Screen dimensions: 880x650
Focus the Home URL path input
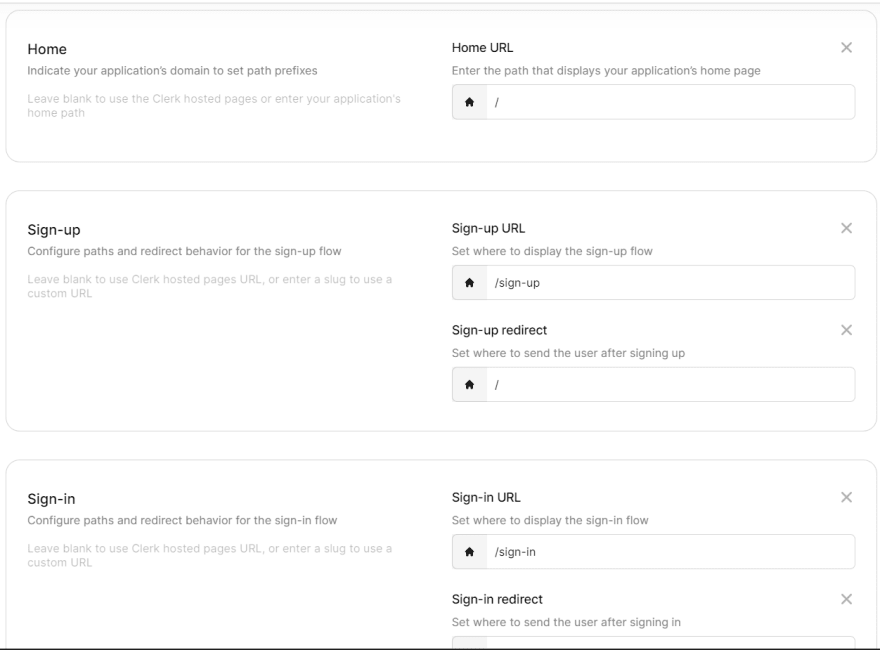coord(671,102)
